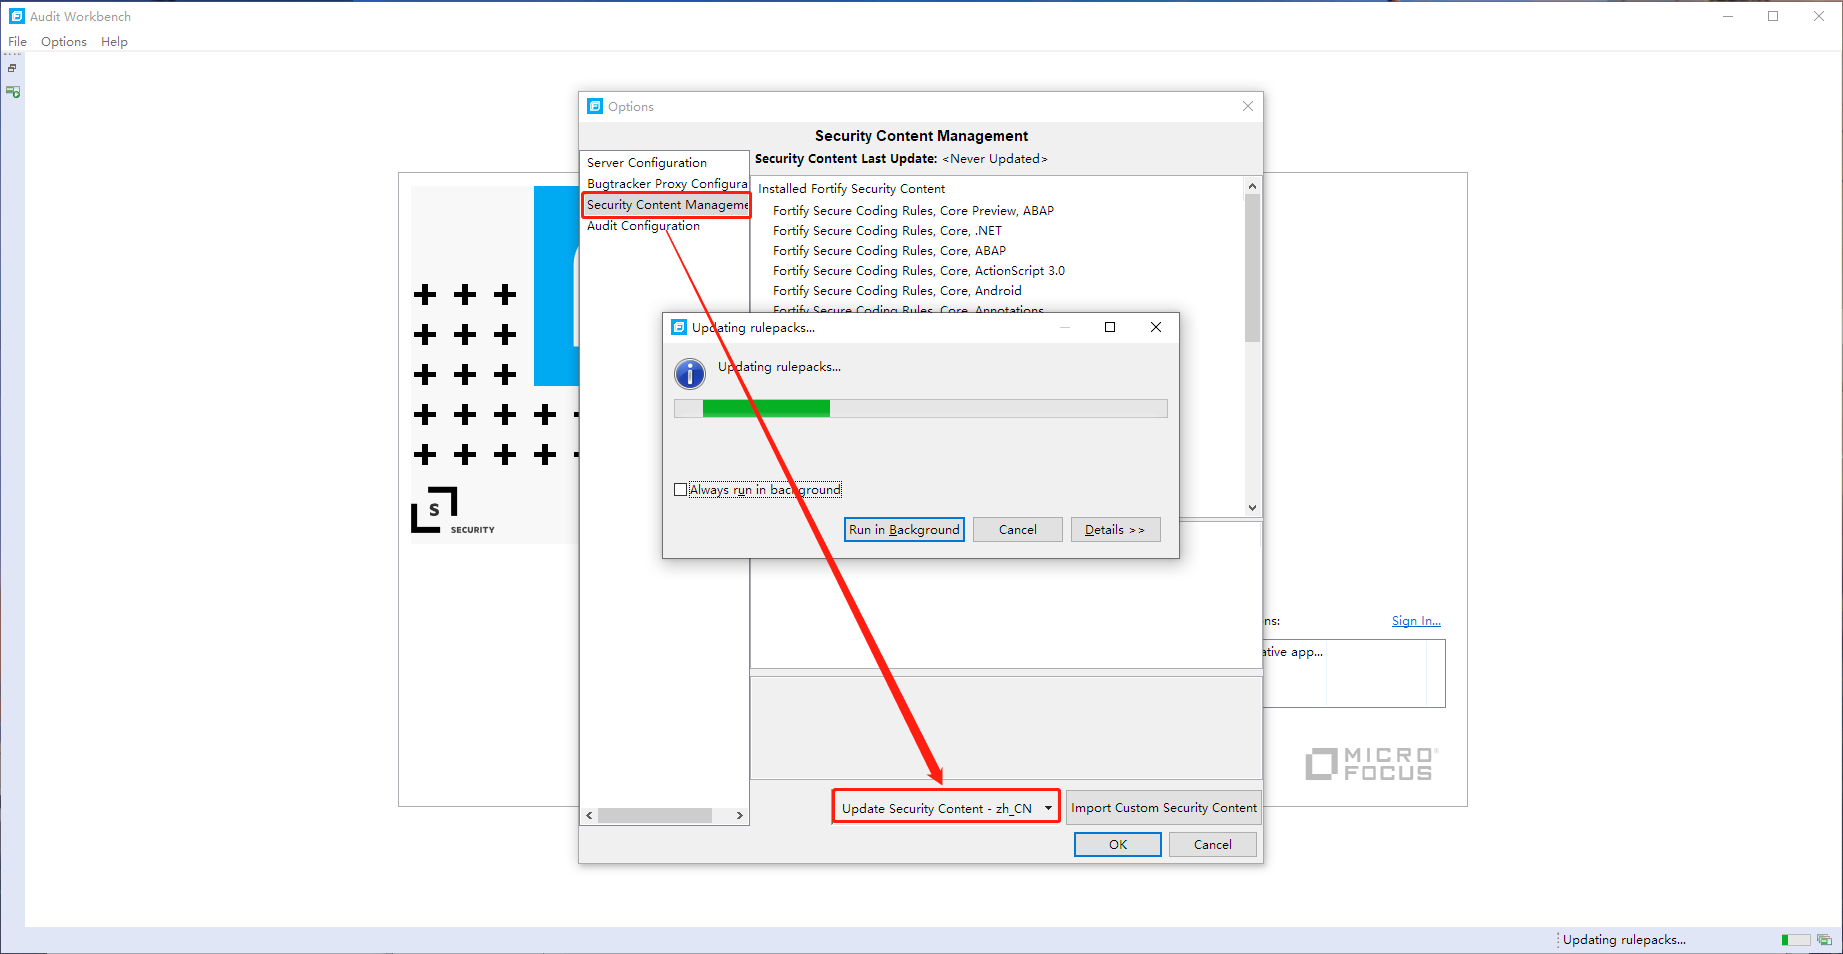Screen dimensions: 1843x954
Task: Open the File menu
Action: click(17, 42)
